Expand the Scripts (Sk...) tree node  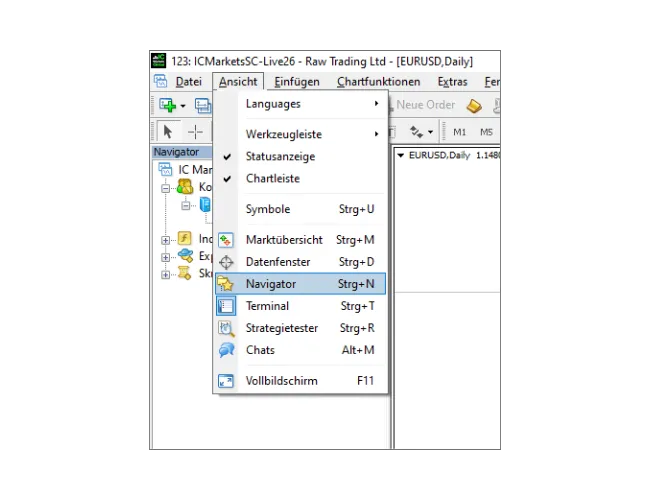point(165,274)
